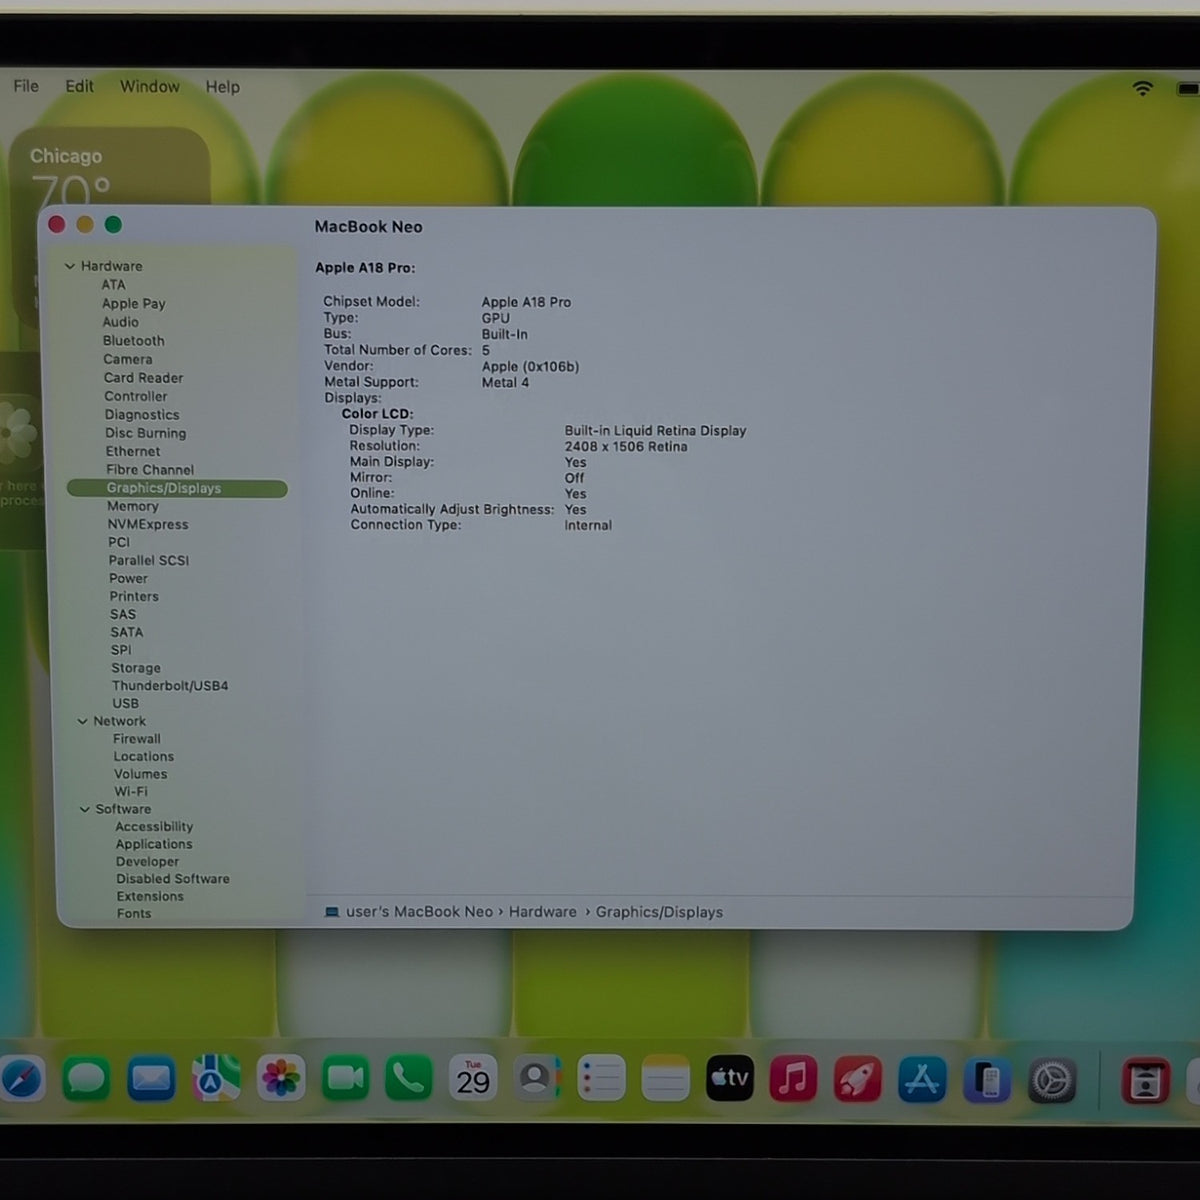Launch App Store from the dock
1200x1200 pixels.
pos(922,1079)
